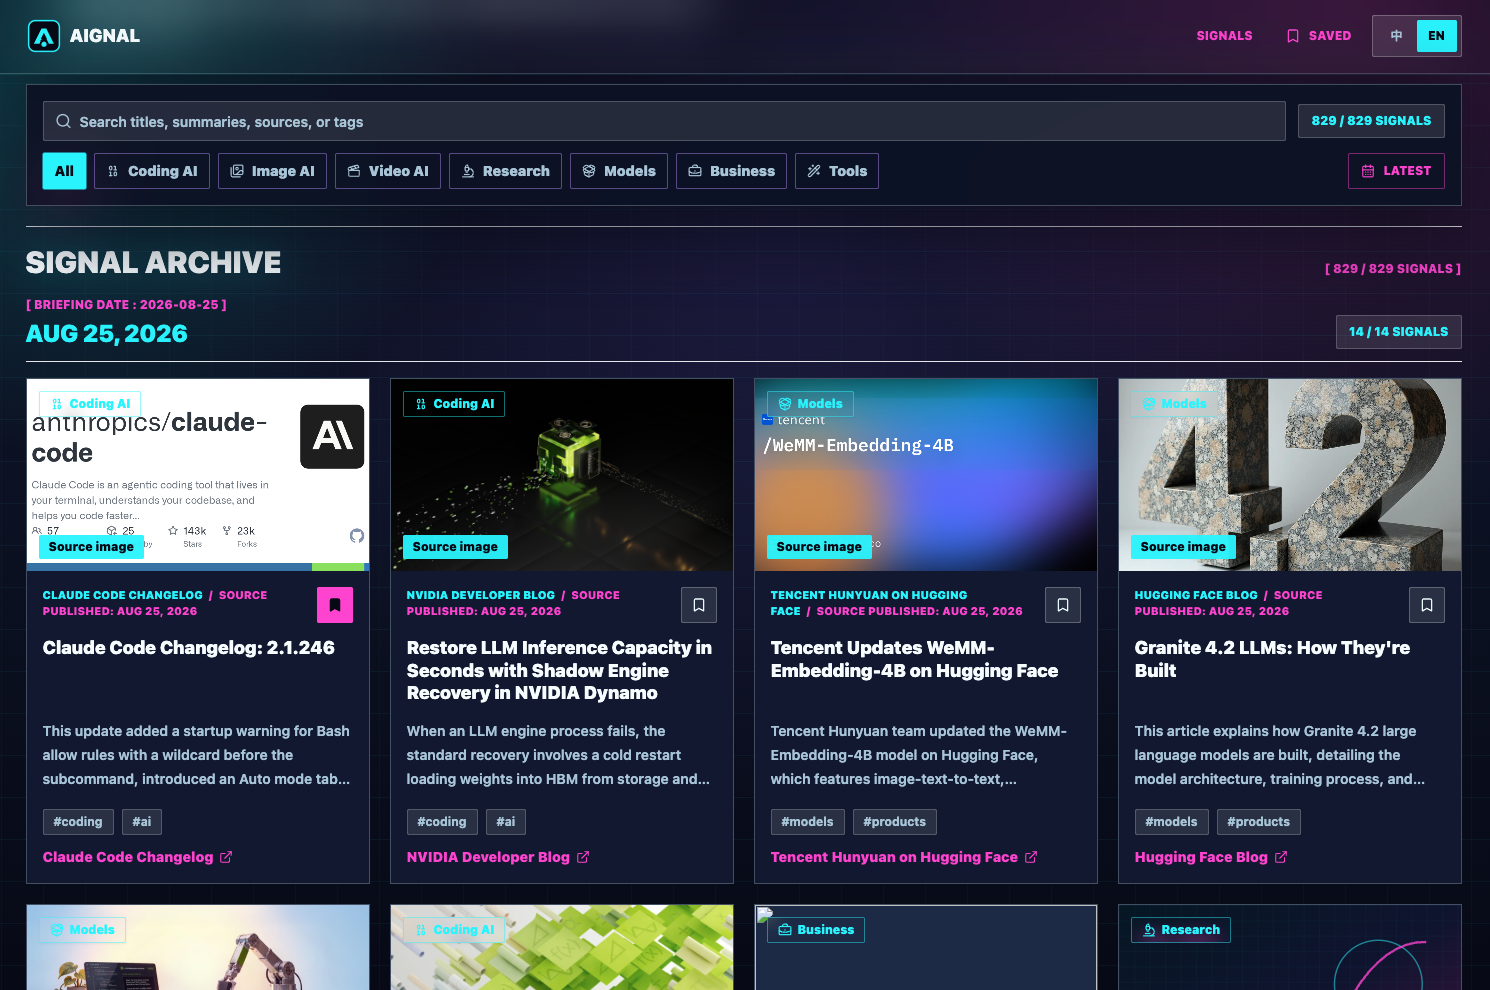Viewport: 1490px width, 990px height.
Task: Click #coding tag on NVIDIA Dynamo card
Action: 442,822
